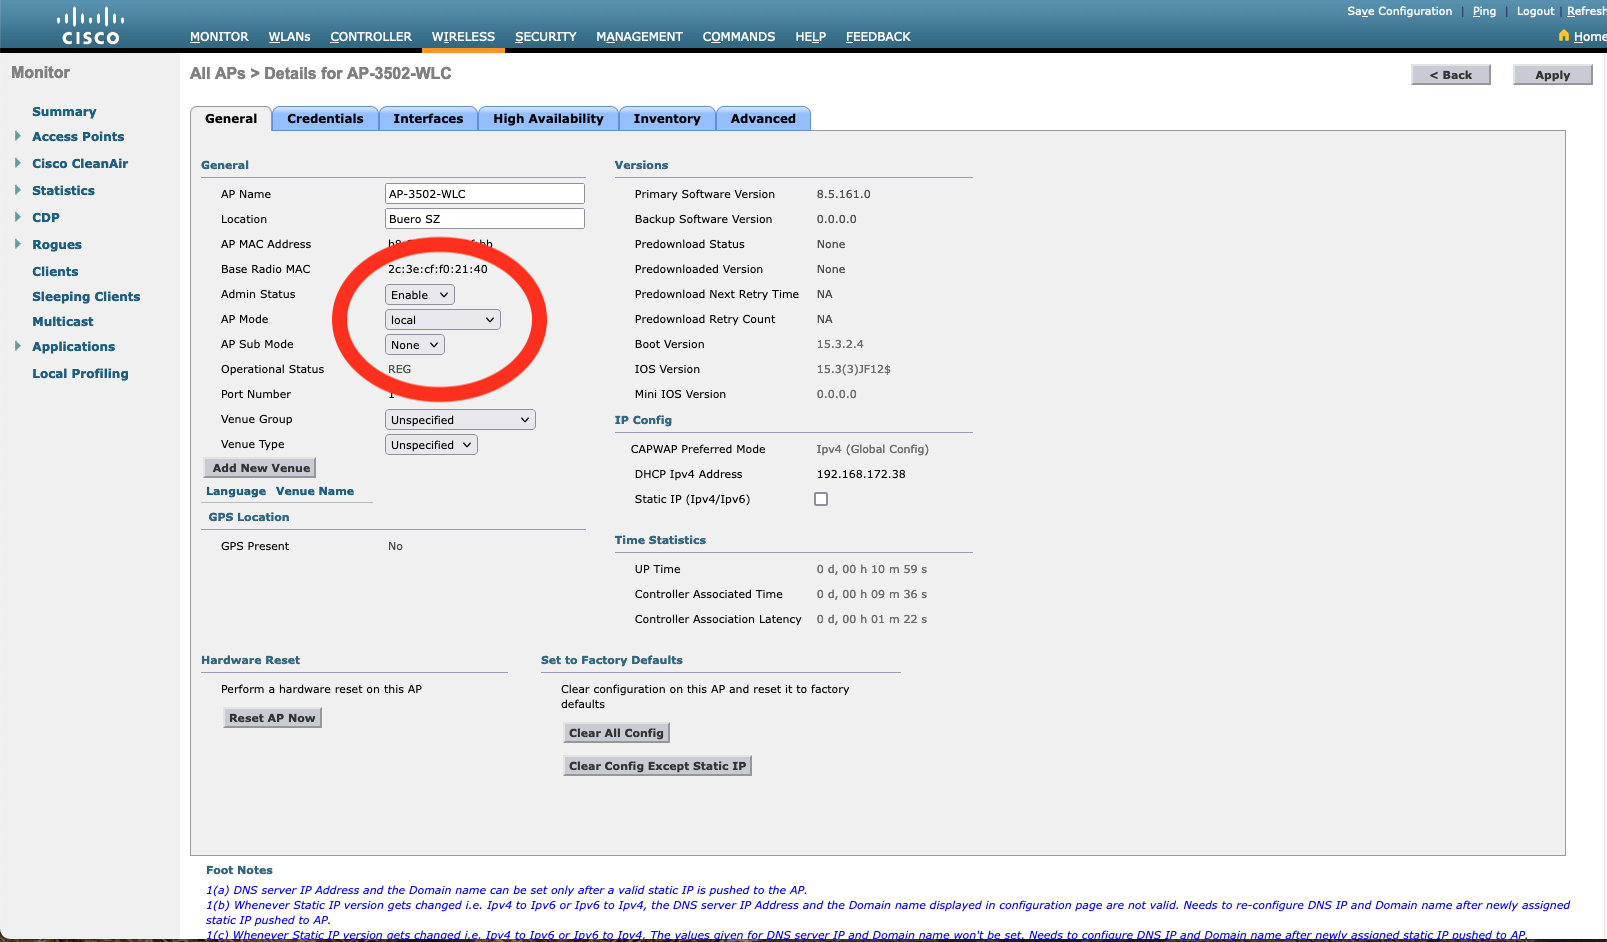Expand the Rogues sidebar arrow
This screenshot has height=942, width=1607.
[x=18, y=244]
